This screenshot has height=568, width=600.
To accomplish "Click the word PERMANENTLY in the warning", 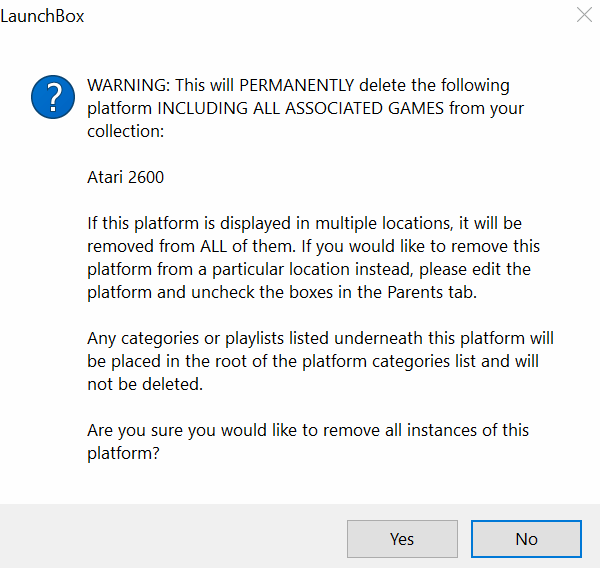I will 297,85.
